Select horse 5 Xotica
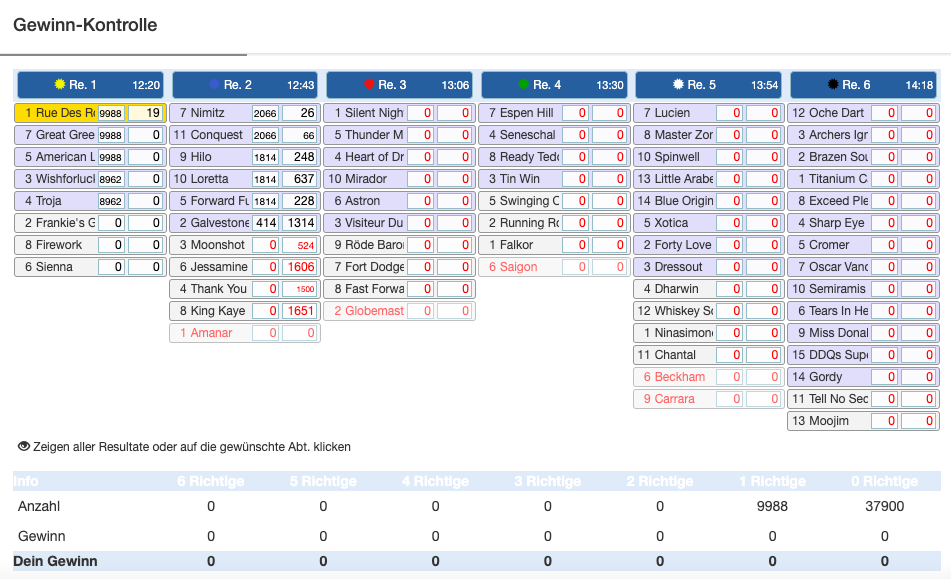The image size is (951, 579). click(x=709, y=223)
